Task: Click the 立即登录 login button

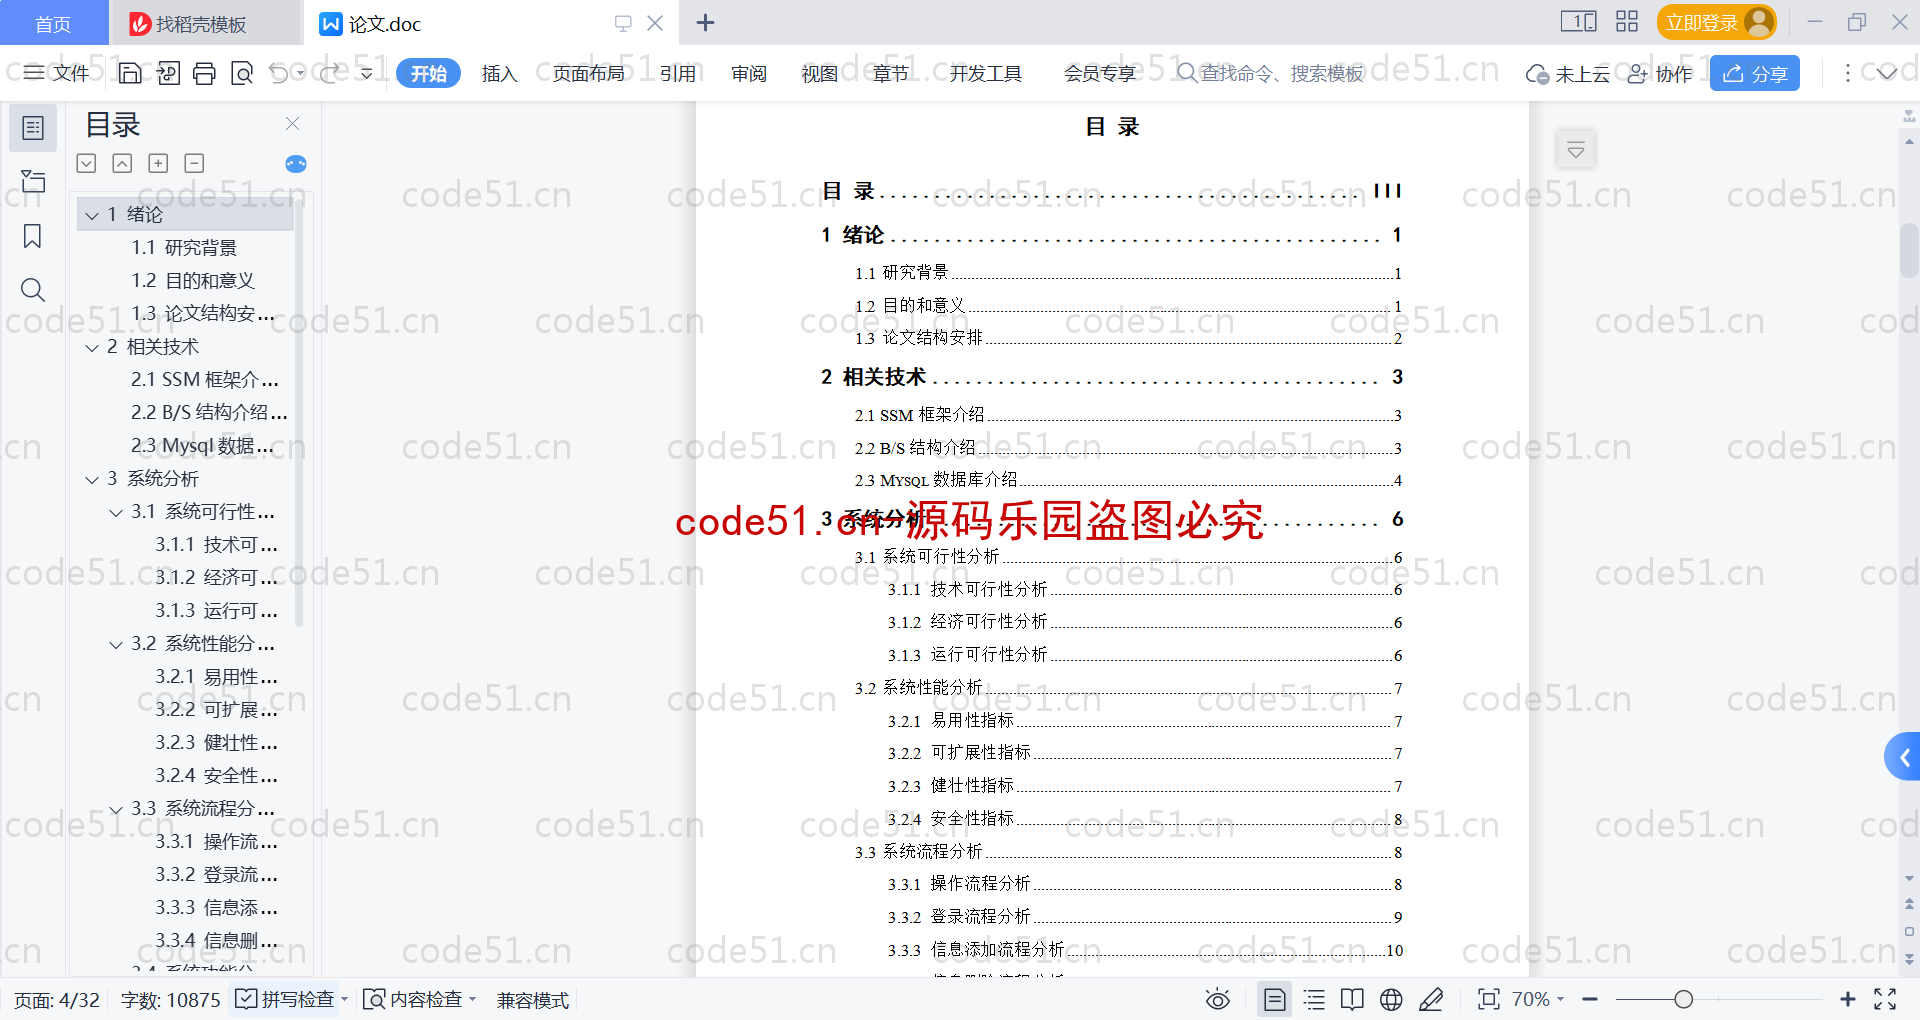Action: click(x=1716, y=22)
